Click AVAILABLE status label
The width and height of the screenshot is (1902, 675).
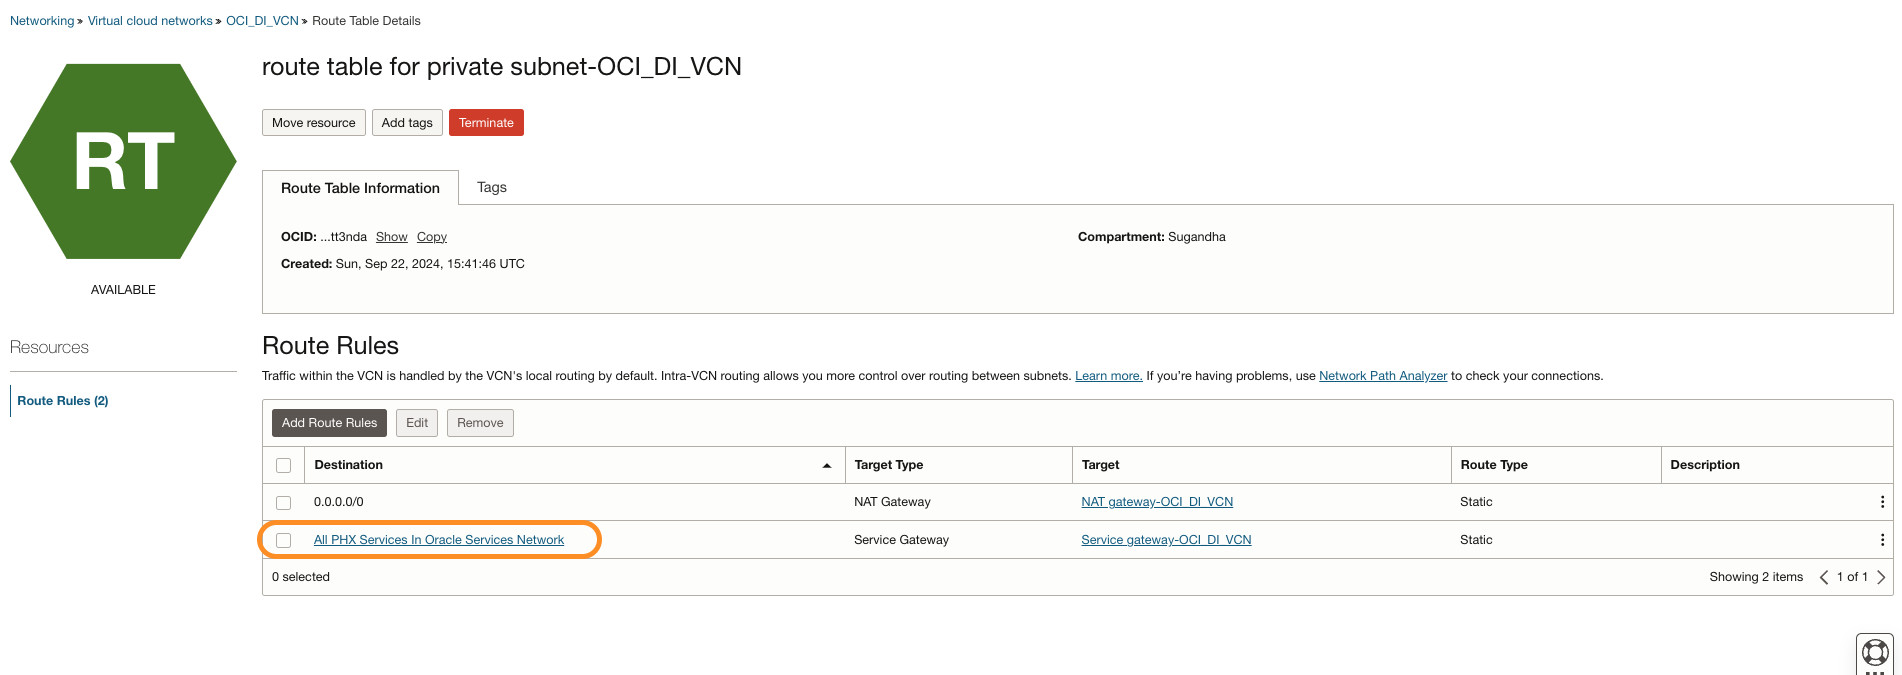[123, 290]
